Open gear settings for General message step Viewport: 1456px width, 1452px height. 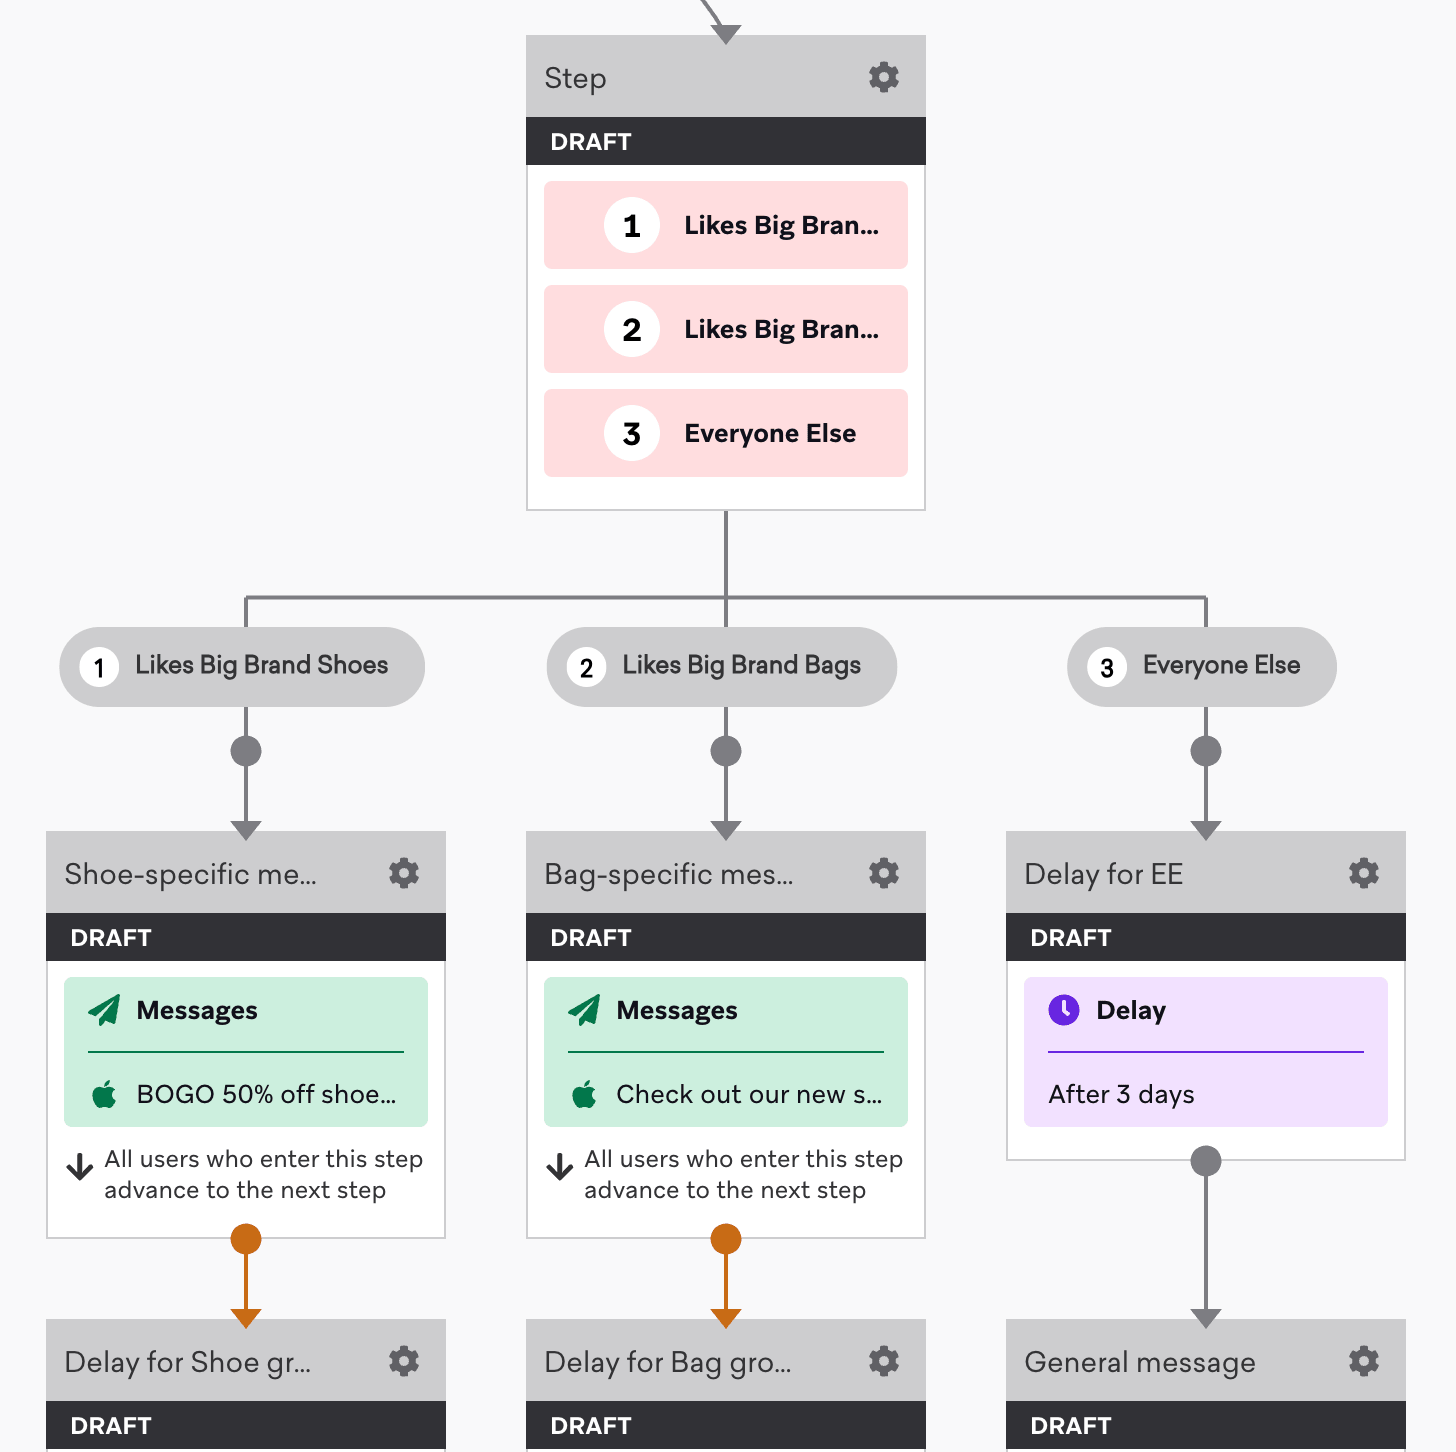[1363, 1361]
